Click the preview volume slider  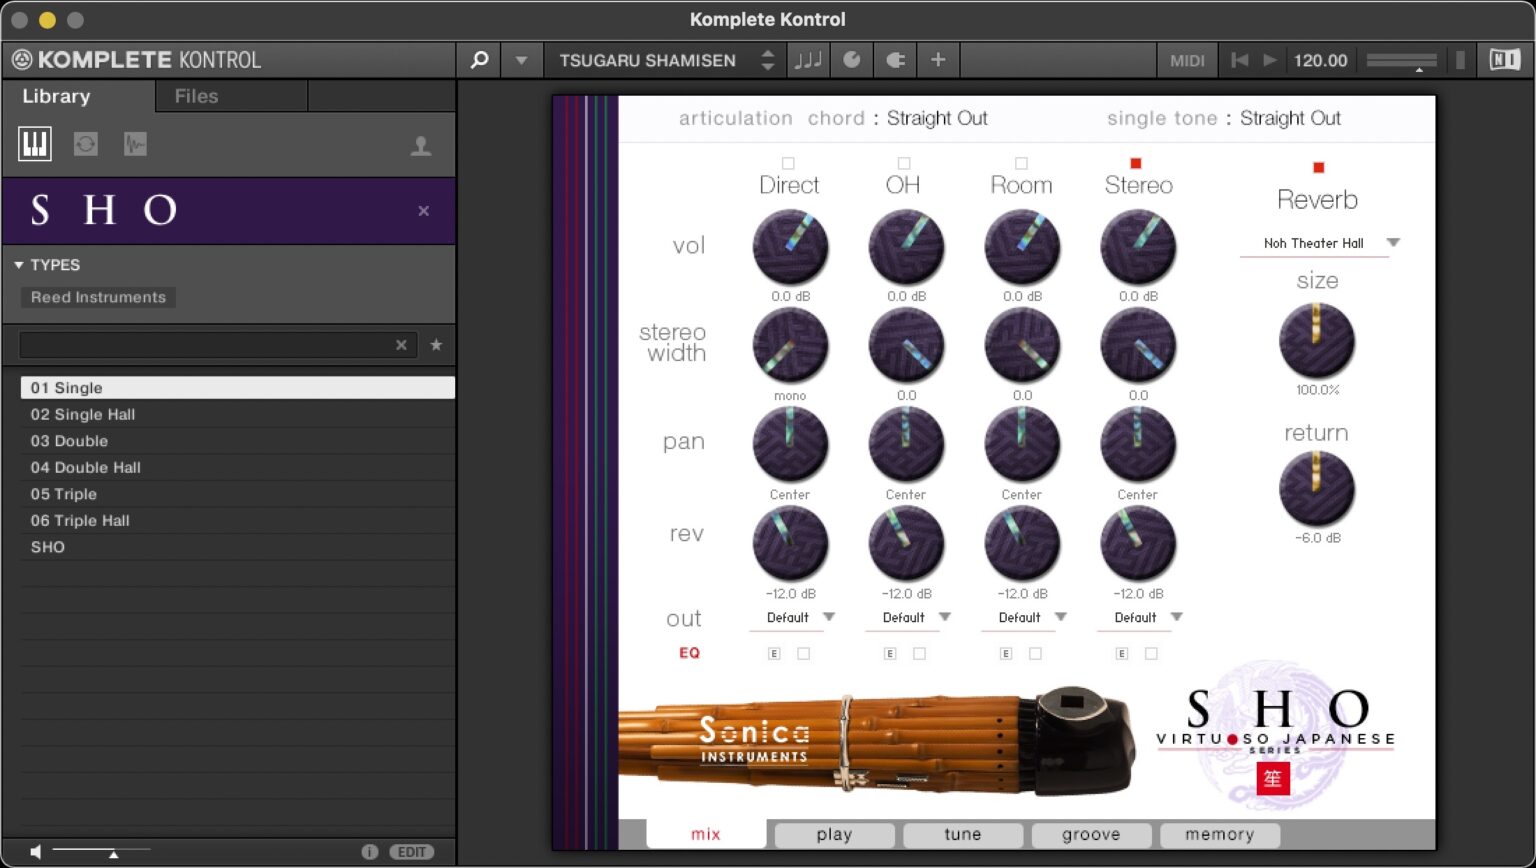pos(100,851)
